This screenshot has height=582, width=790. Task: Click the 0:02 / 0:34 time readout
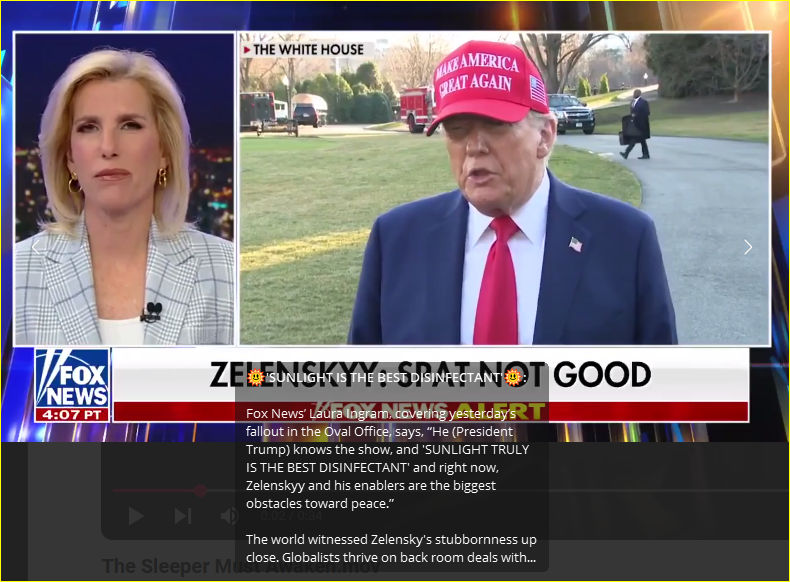click(x=291, y=516)
